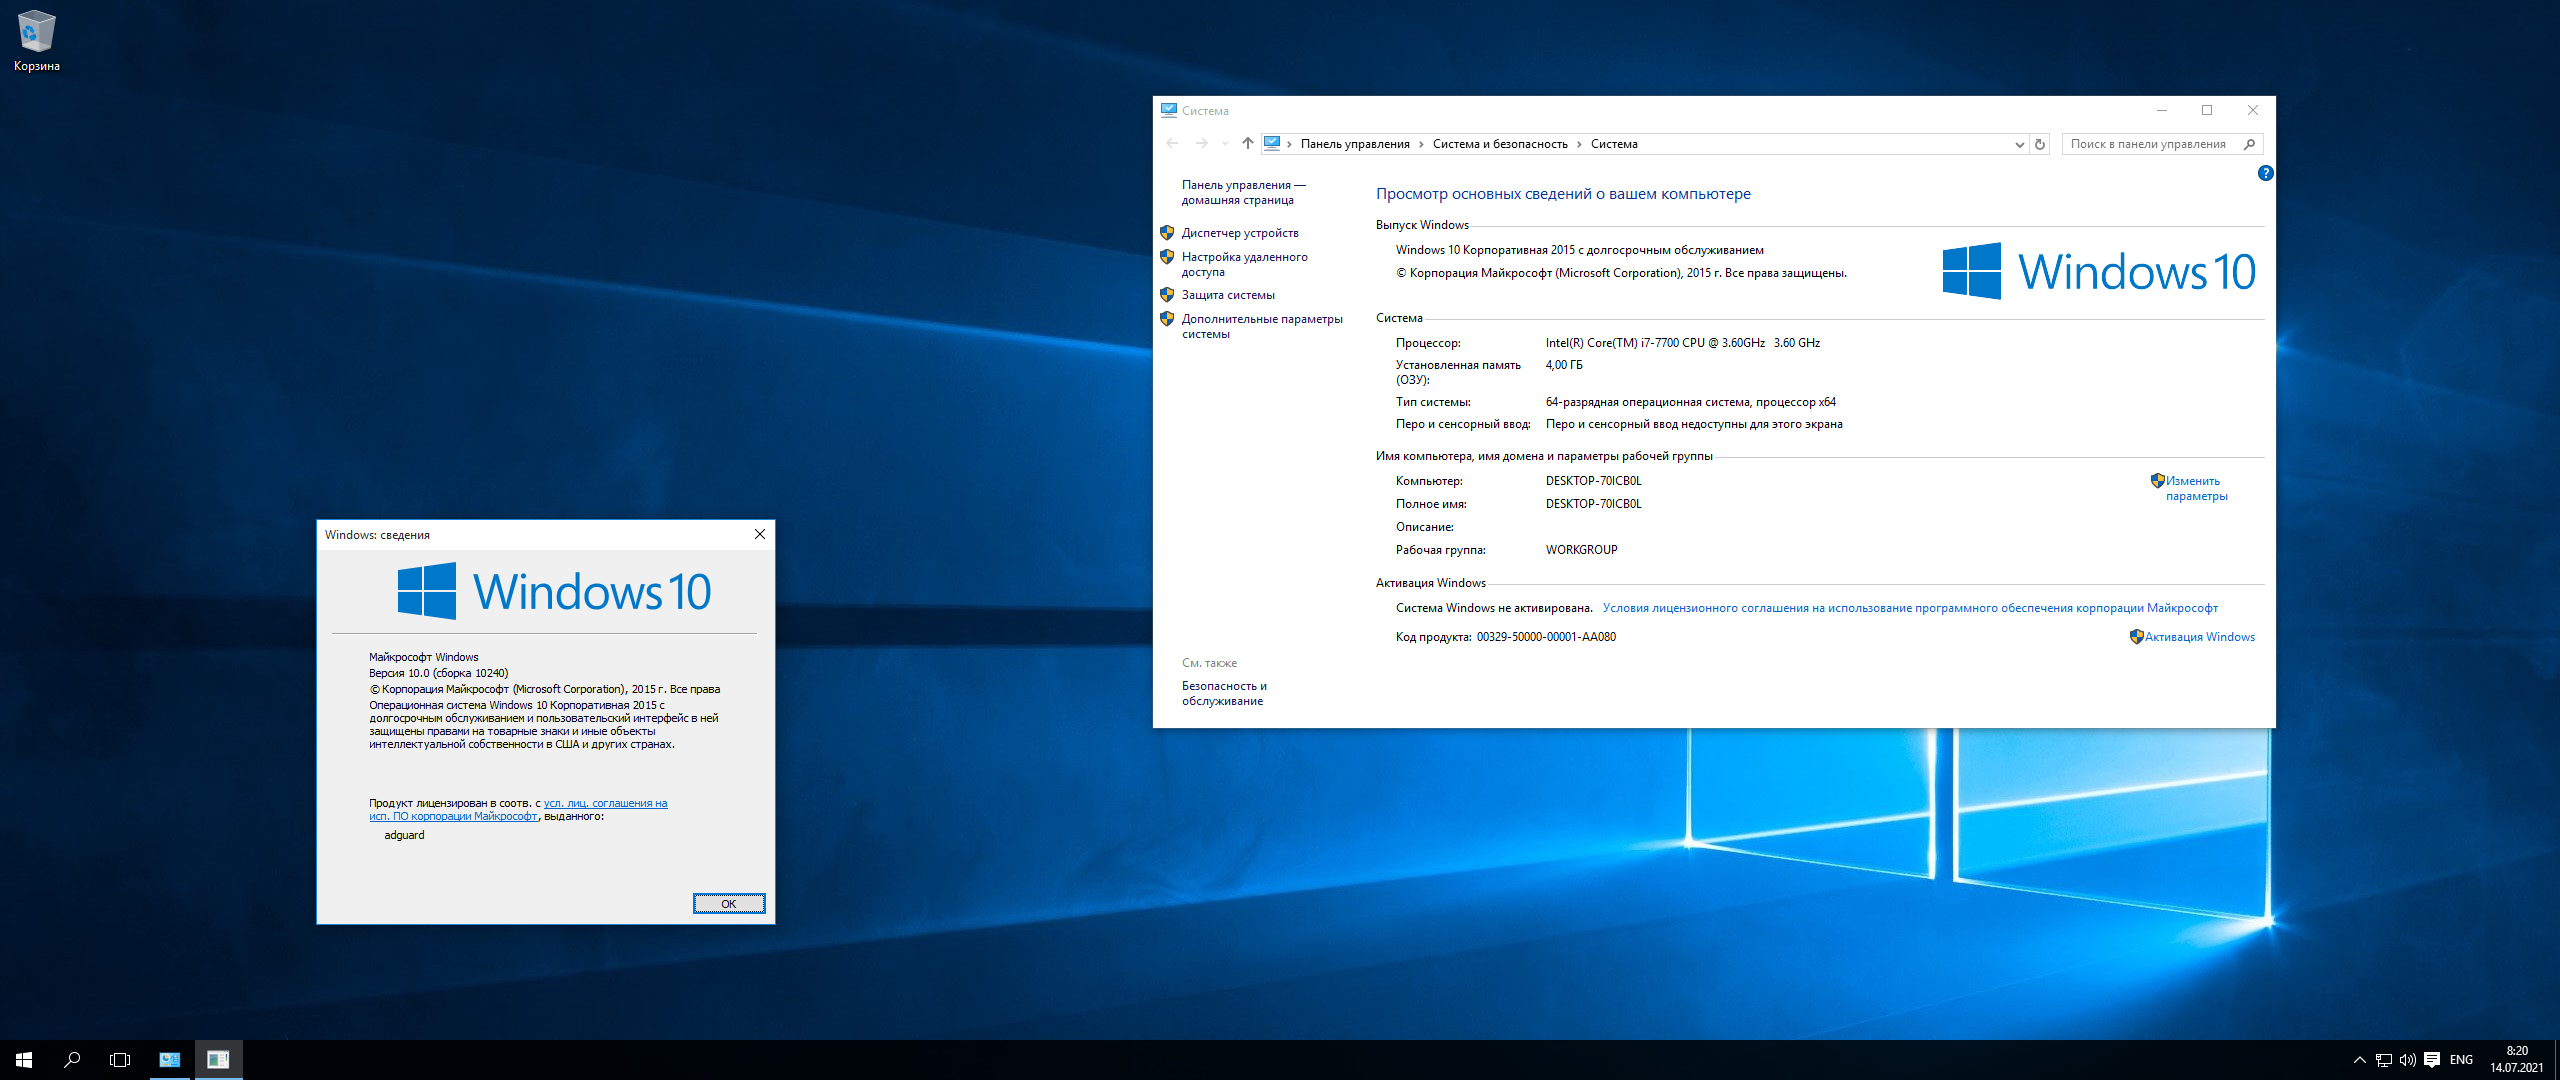Image resolution: width=2560 pixels, height=1080 pixels.
Task: Open the volume speaker tray icon
Action: [x=2408, y=1060]
